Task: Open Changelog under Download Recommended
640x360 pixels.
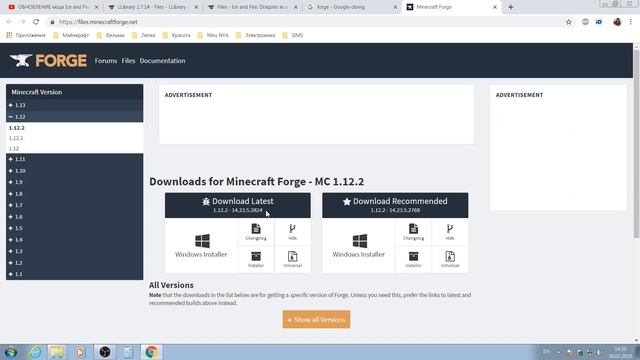Action: pyautogui.click(x=413, y=232)
